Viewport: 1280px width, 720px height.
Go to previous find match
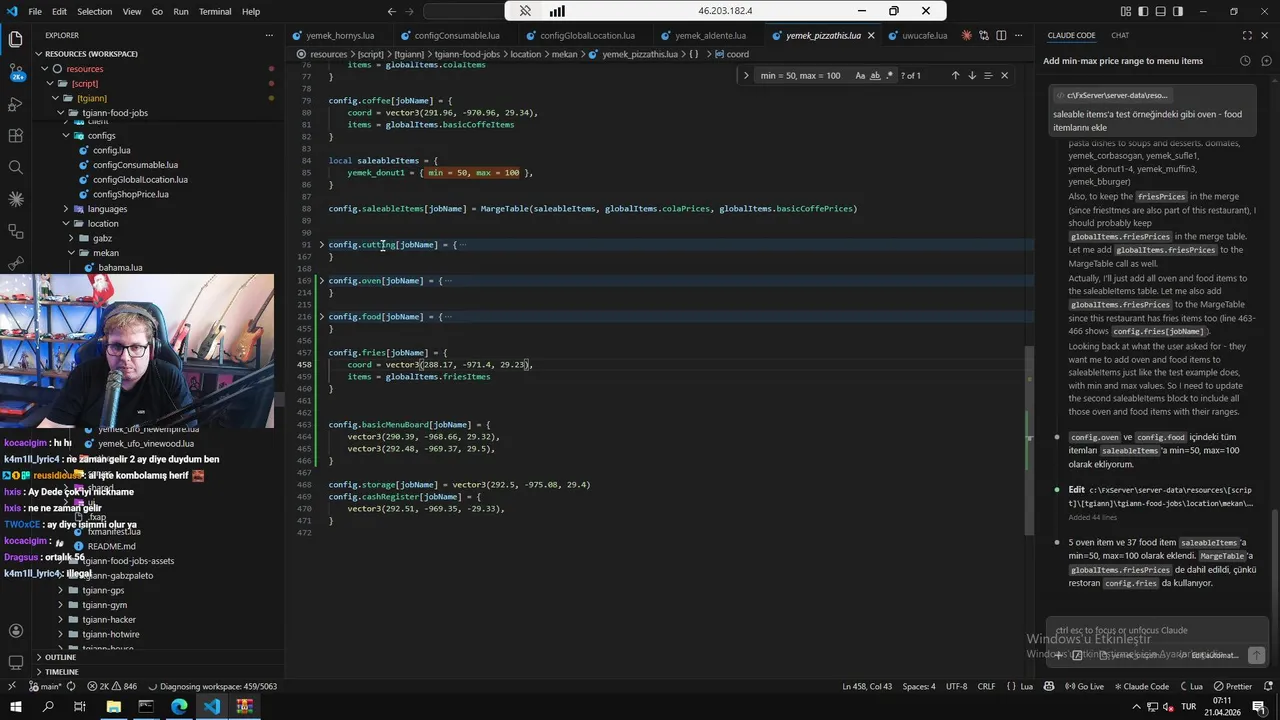[955, 75]
